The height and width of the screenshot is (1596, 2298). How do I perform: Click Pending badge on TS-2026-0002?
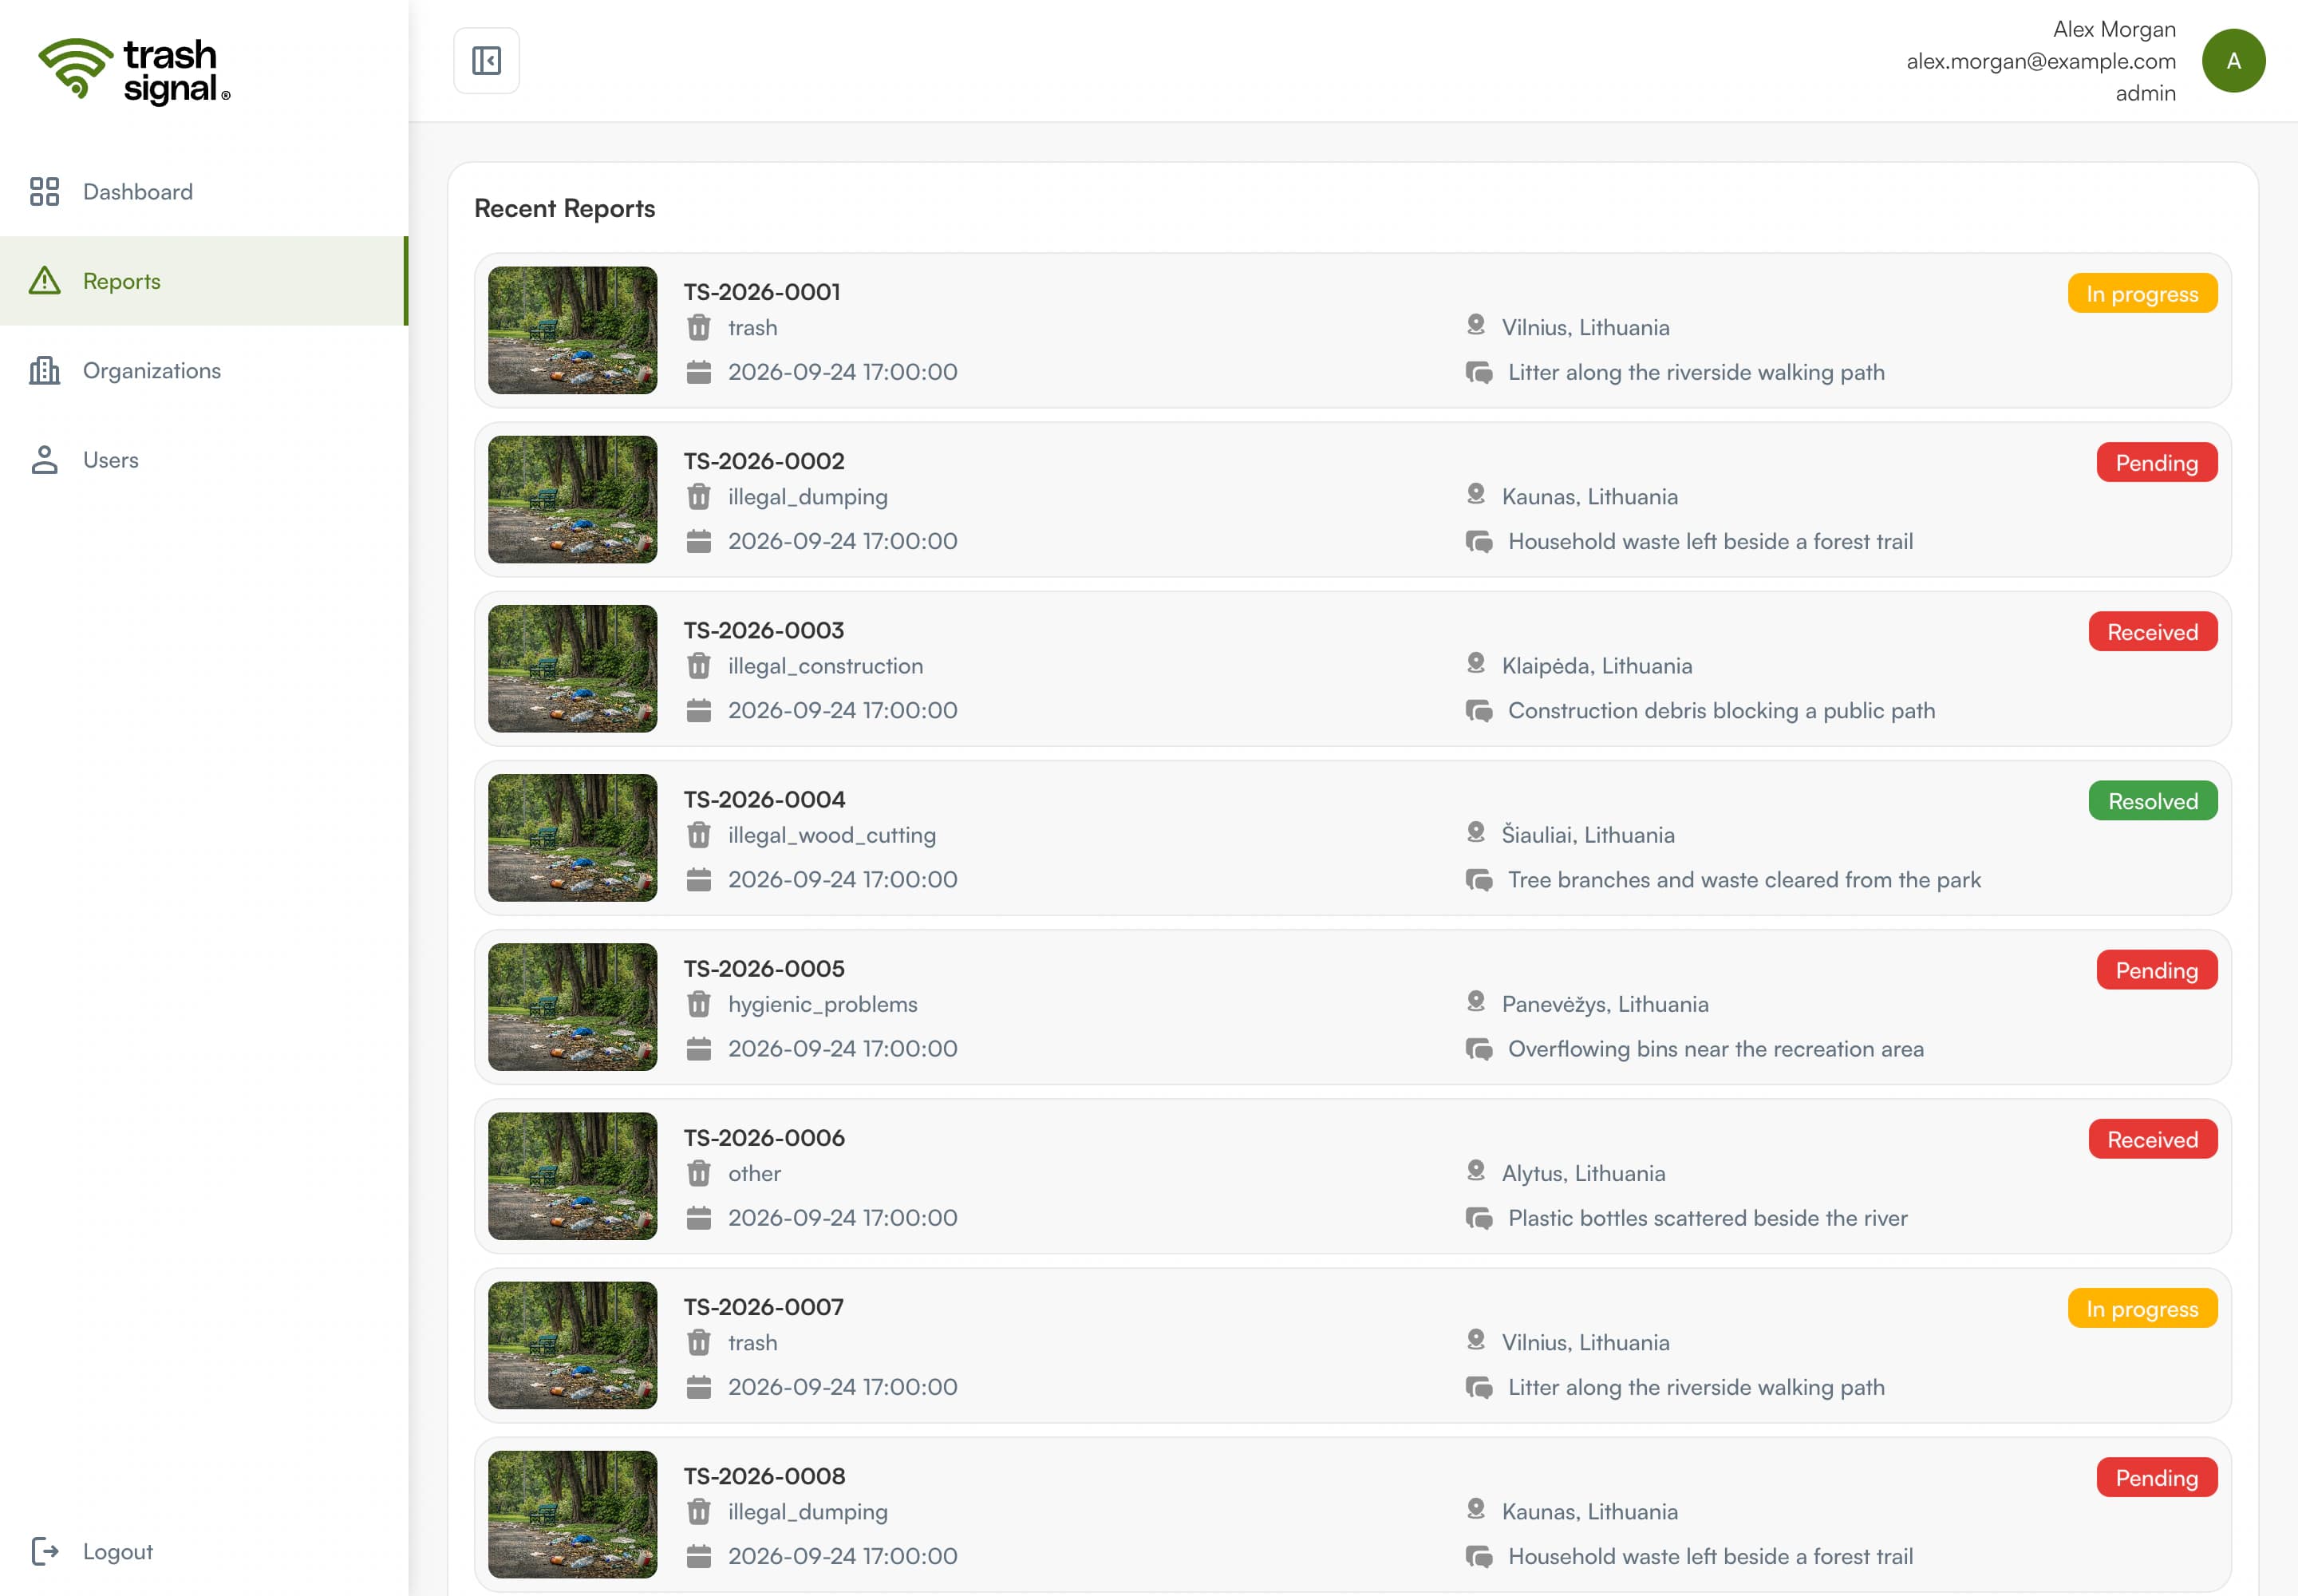click(2156, 463)
